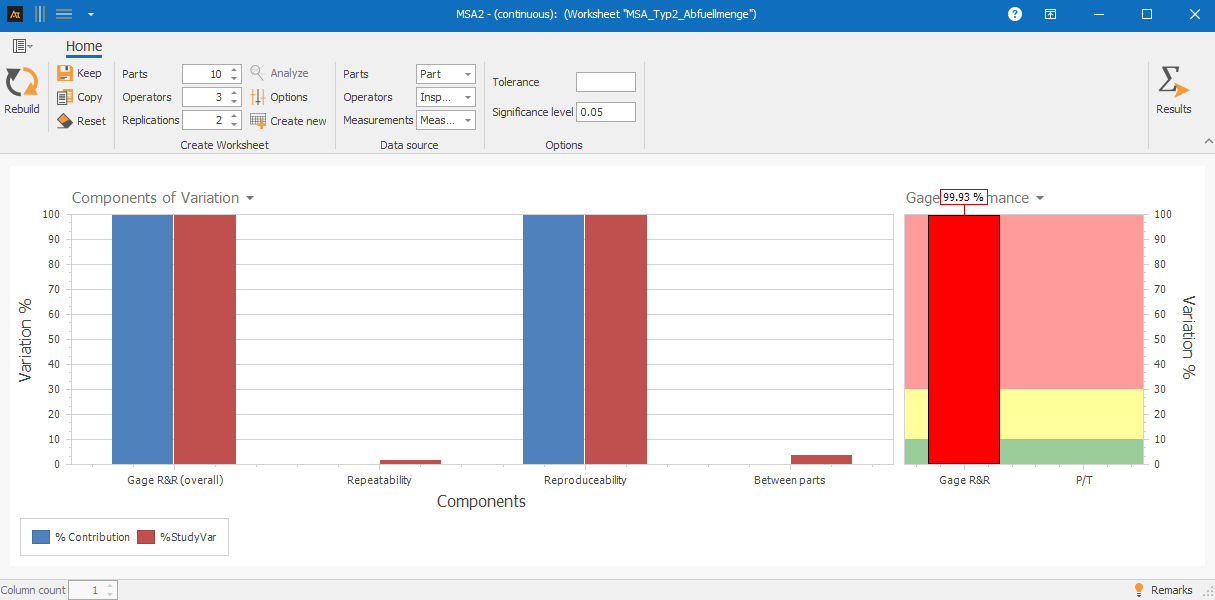1215x600 pixels.
Task: Open the Results sigma icon
Action: click(x=1172, y=82)
